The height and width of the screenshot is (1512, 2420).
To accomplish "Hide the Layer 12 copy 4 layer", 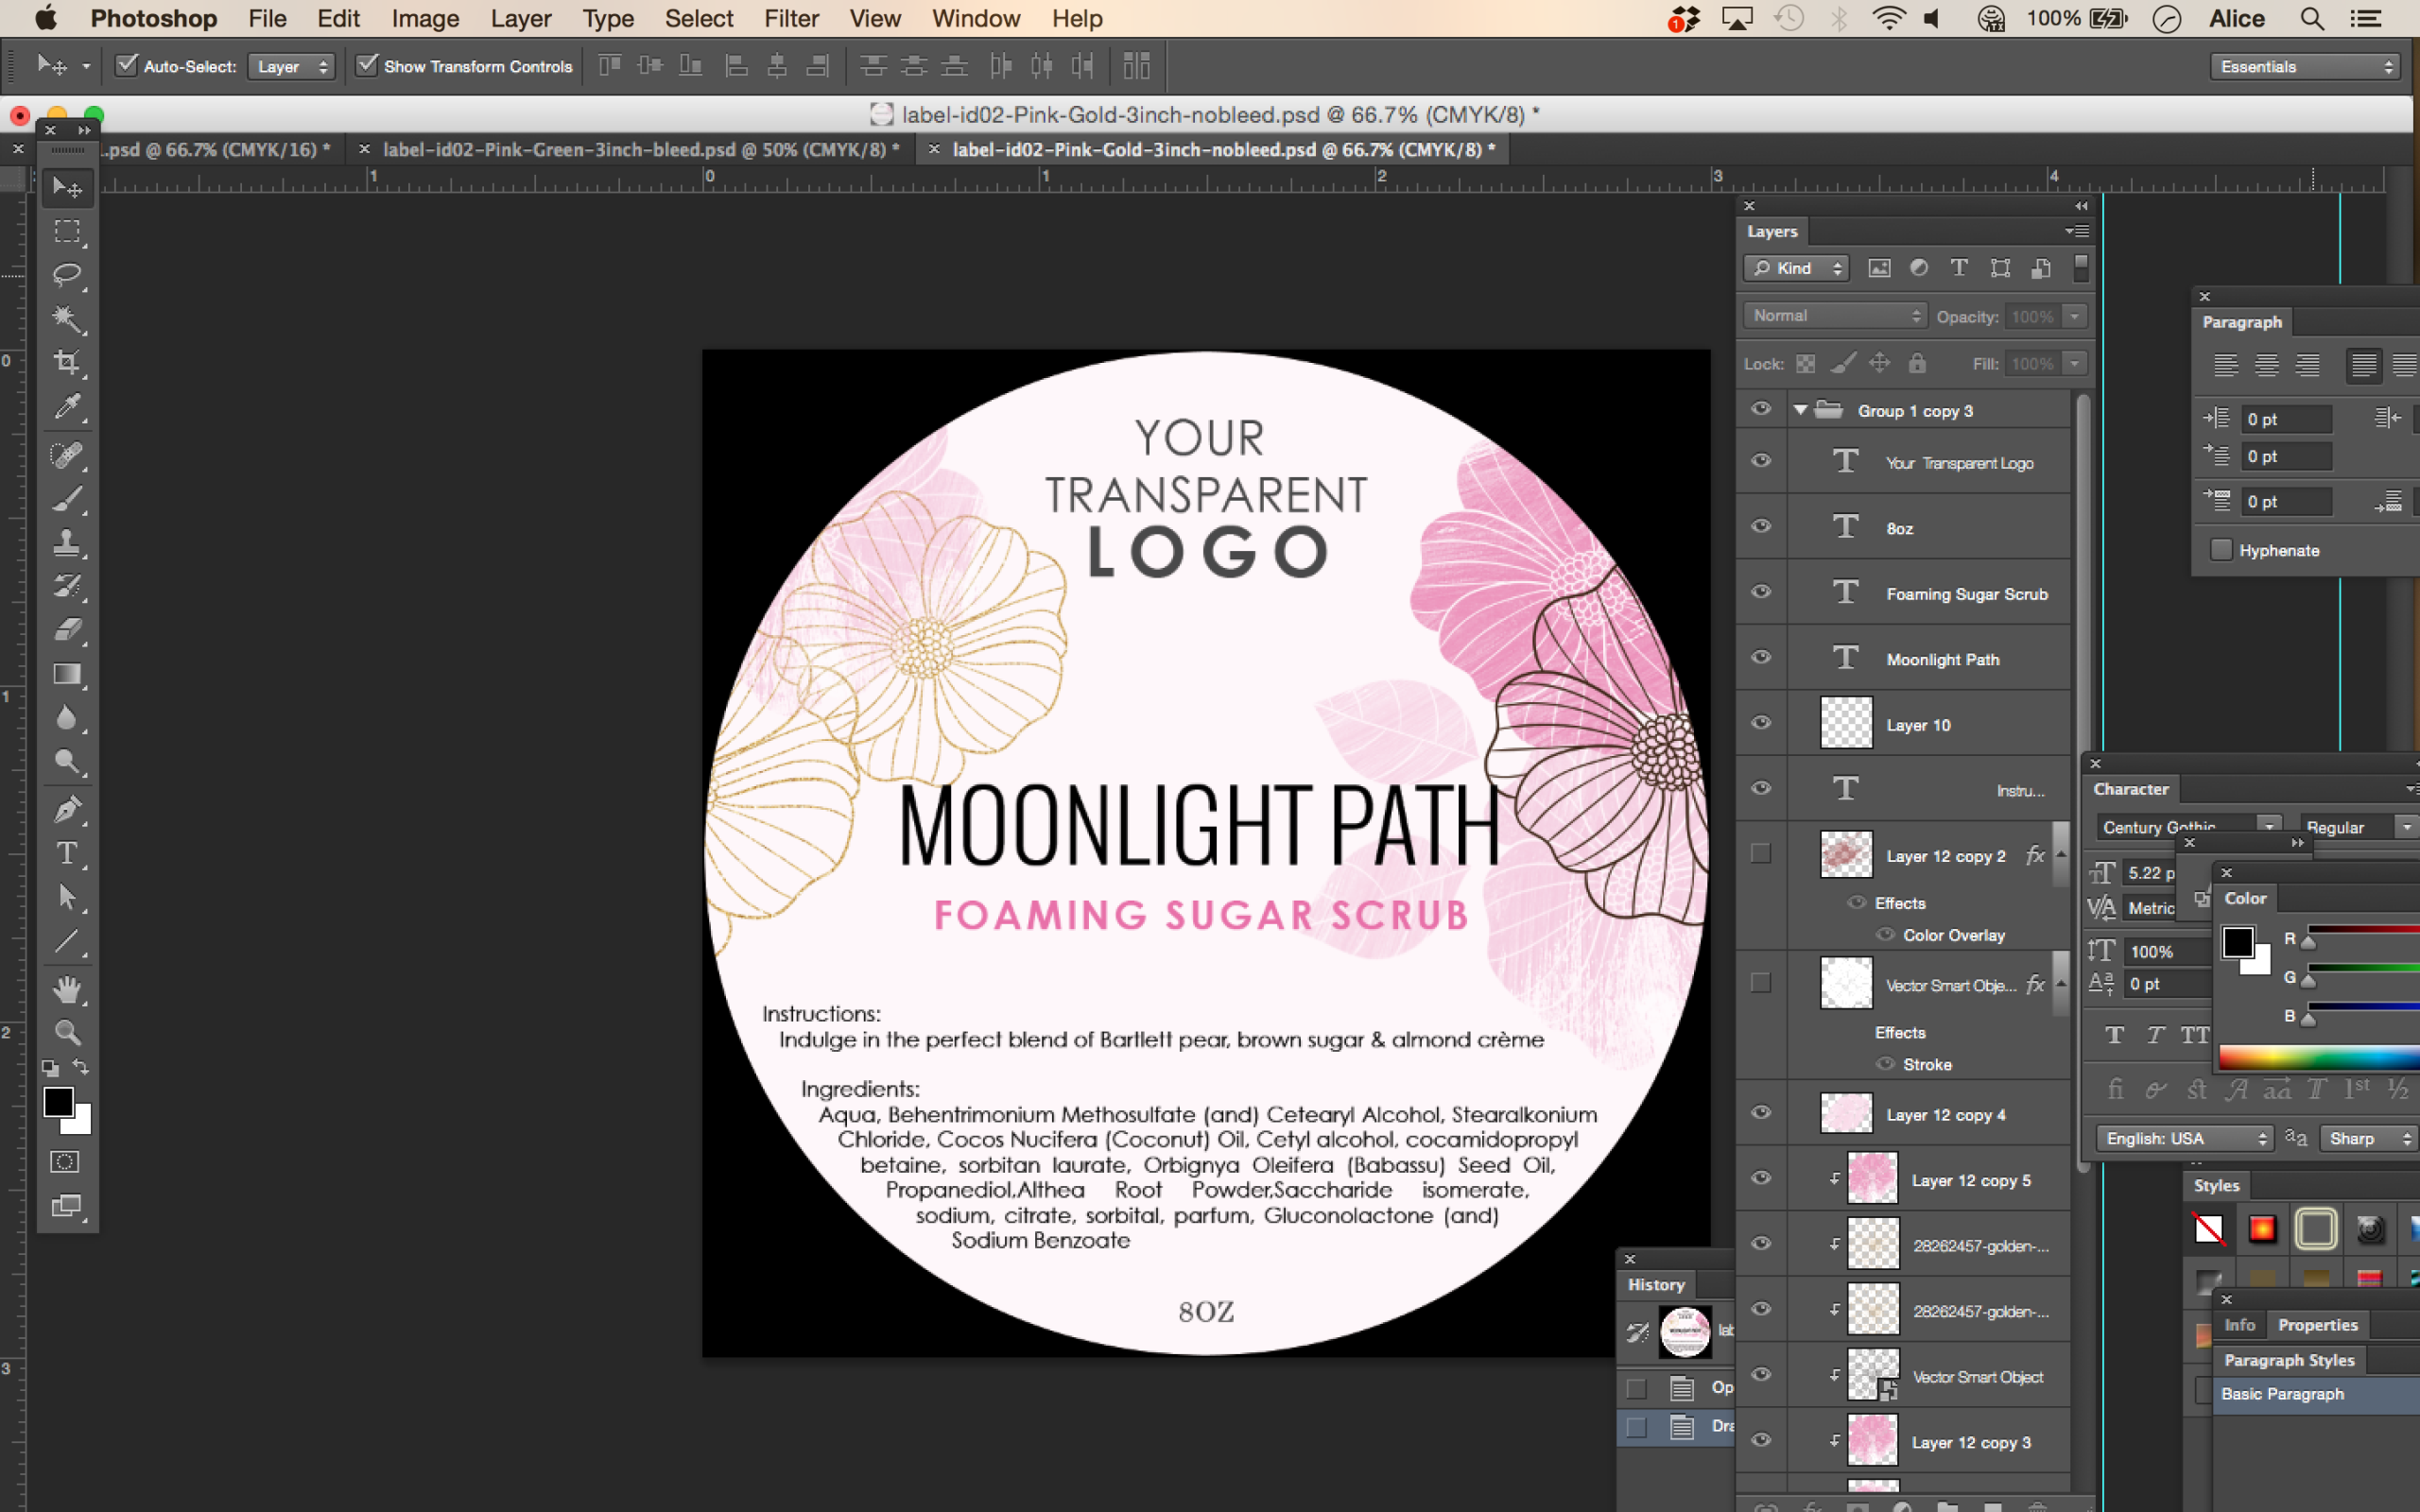I will [x=1761, y=1112].
